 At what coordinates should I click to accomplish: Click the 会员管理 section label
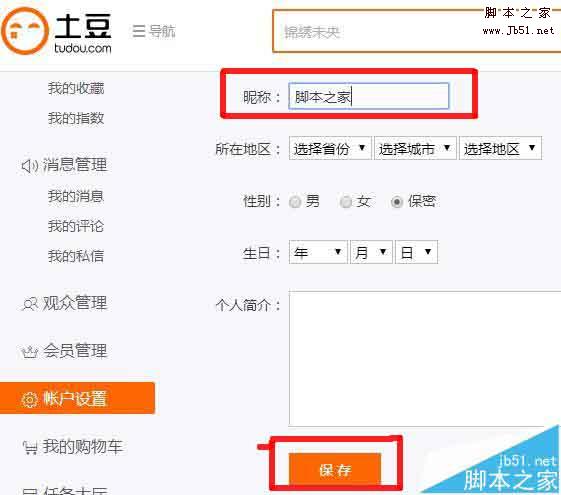point(75,351)
